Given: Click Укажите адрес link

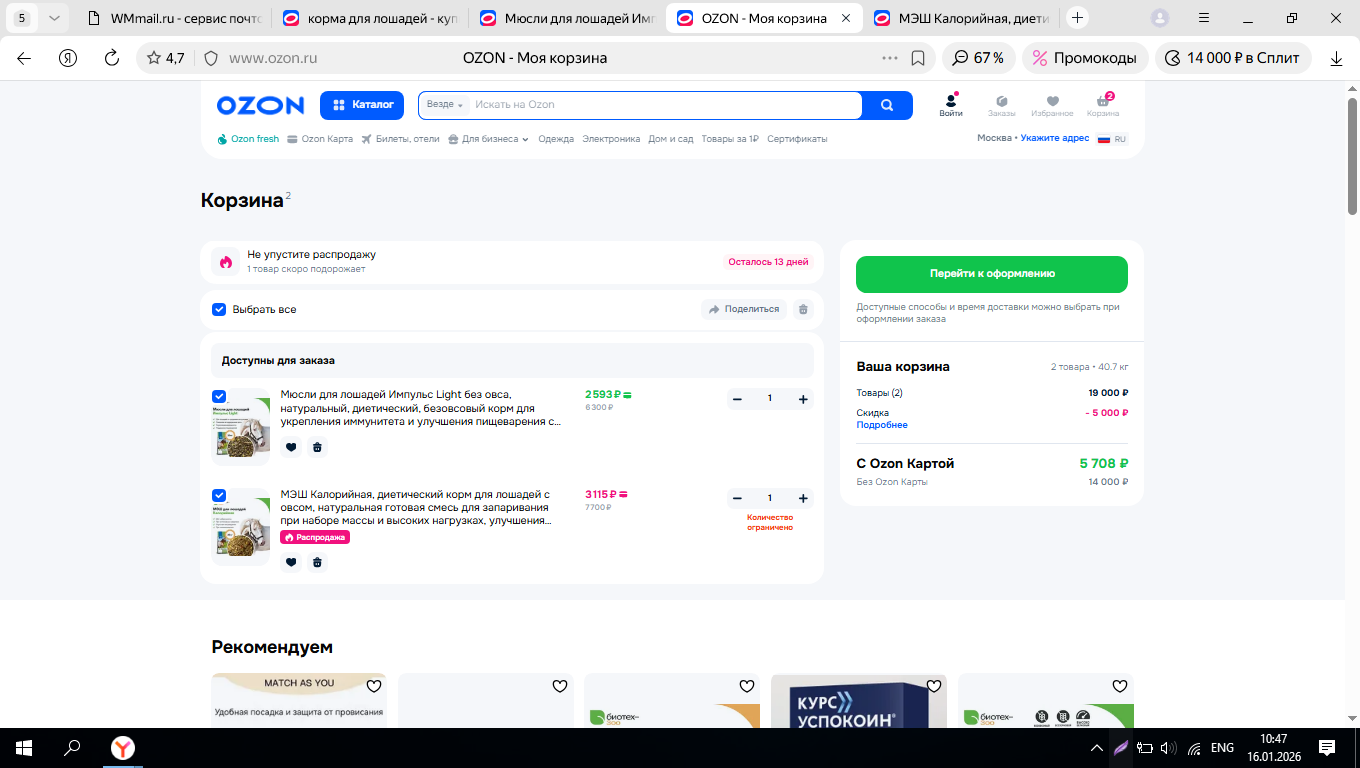Looking at the screenshot, I should coord(1055,138).
